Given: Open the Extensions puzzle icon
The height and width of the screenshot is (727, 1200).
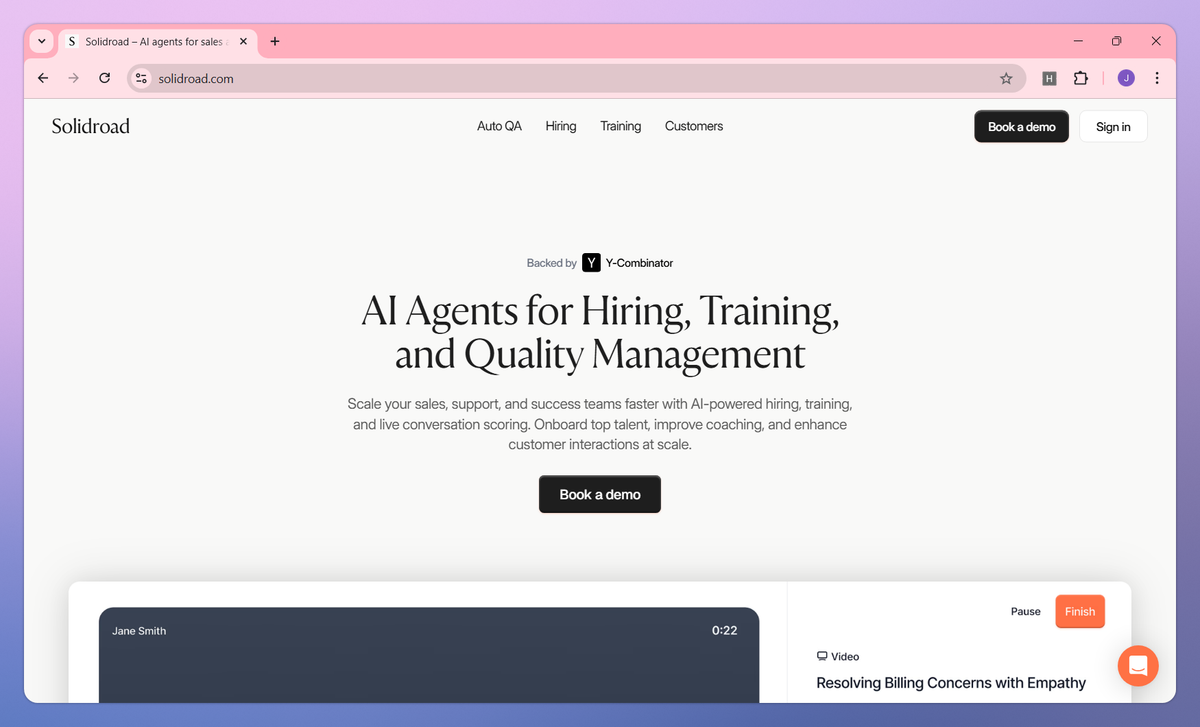Looking at the screenshot, I should point(1080,78).
